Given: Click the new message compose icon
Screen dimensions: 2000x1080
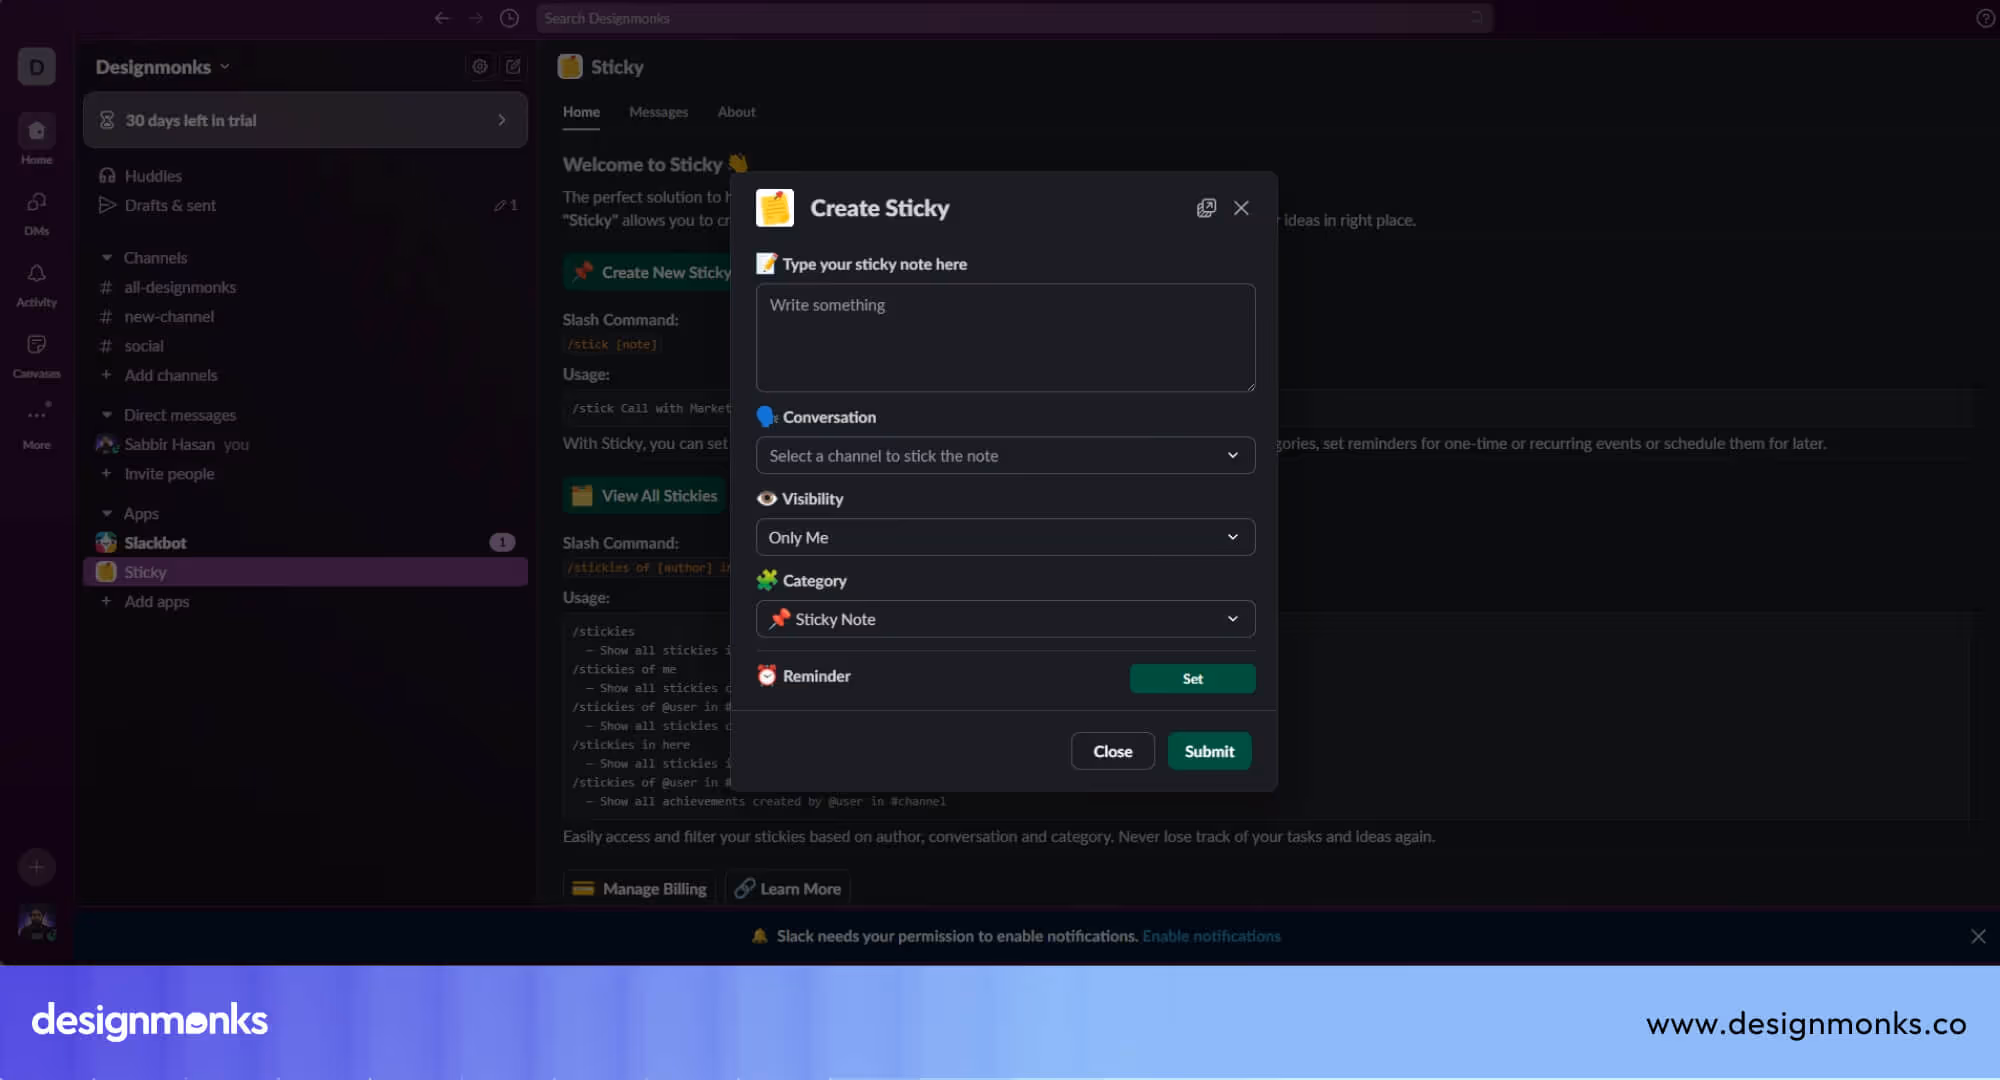Looking at the screenshot, I should coord(513,66).
